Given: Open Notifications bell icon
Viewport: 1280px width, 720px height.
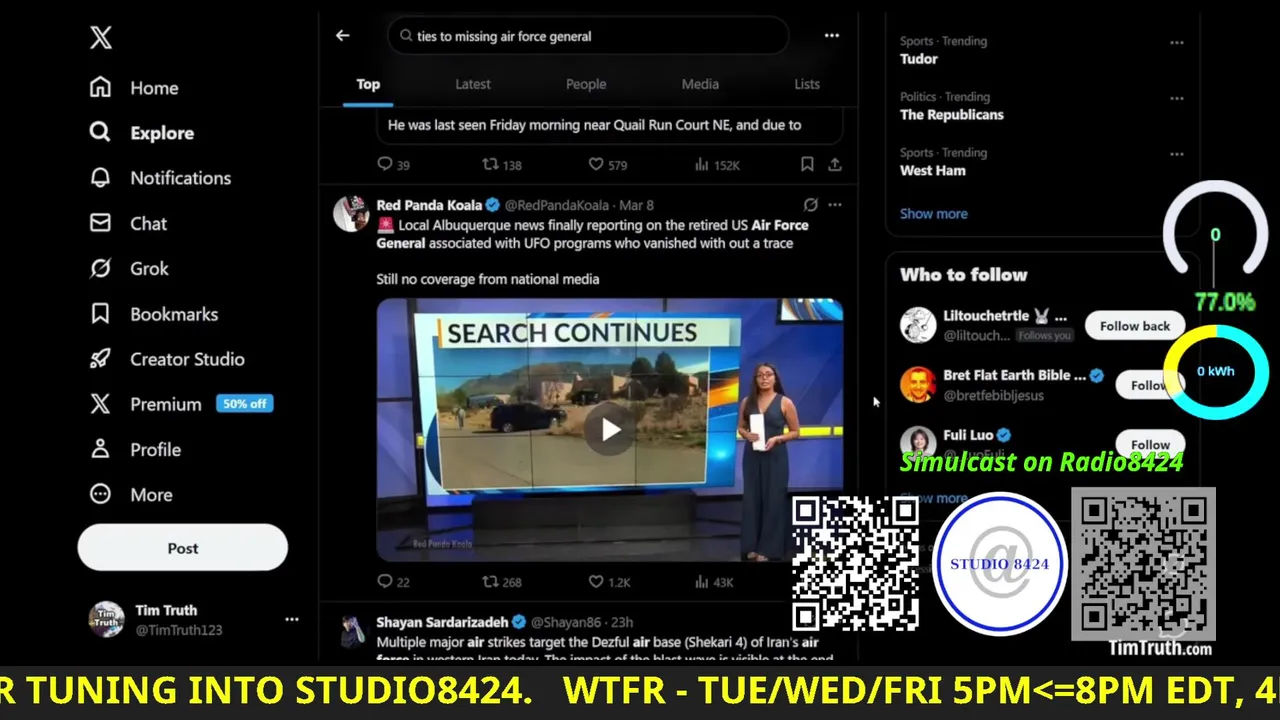Looking at the screenshot, I should click(x=100, y=178).
